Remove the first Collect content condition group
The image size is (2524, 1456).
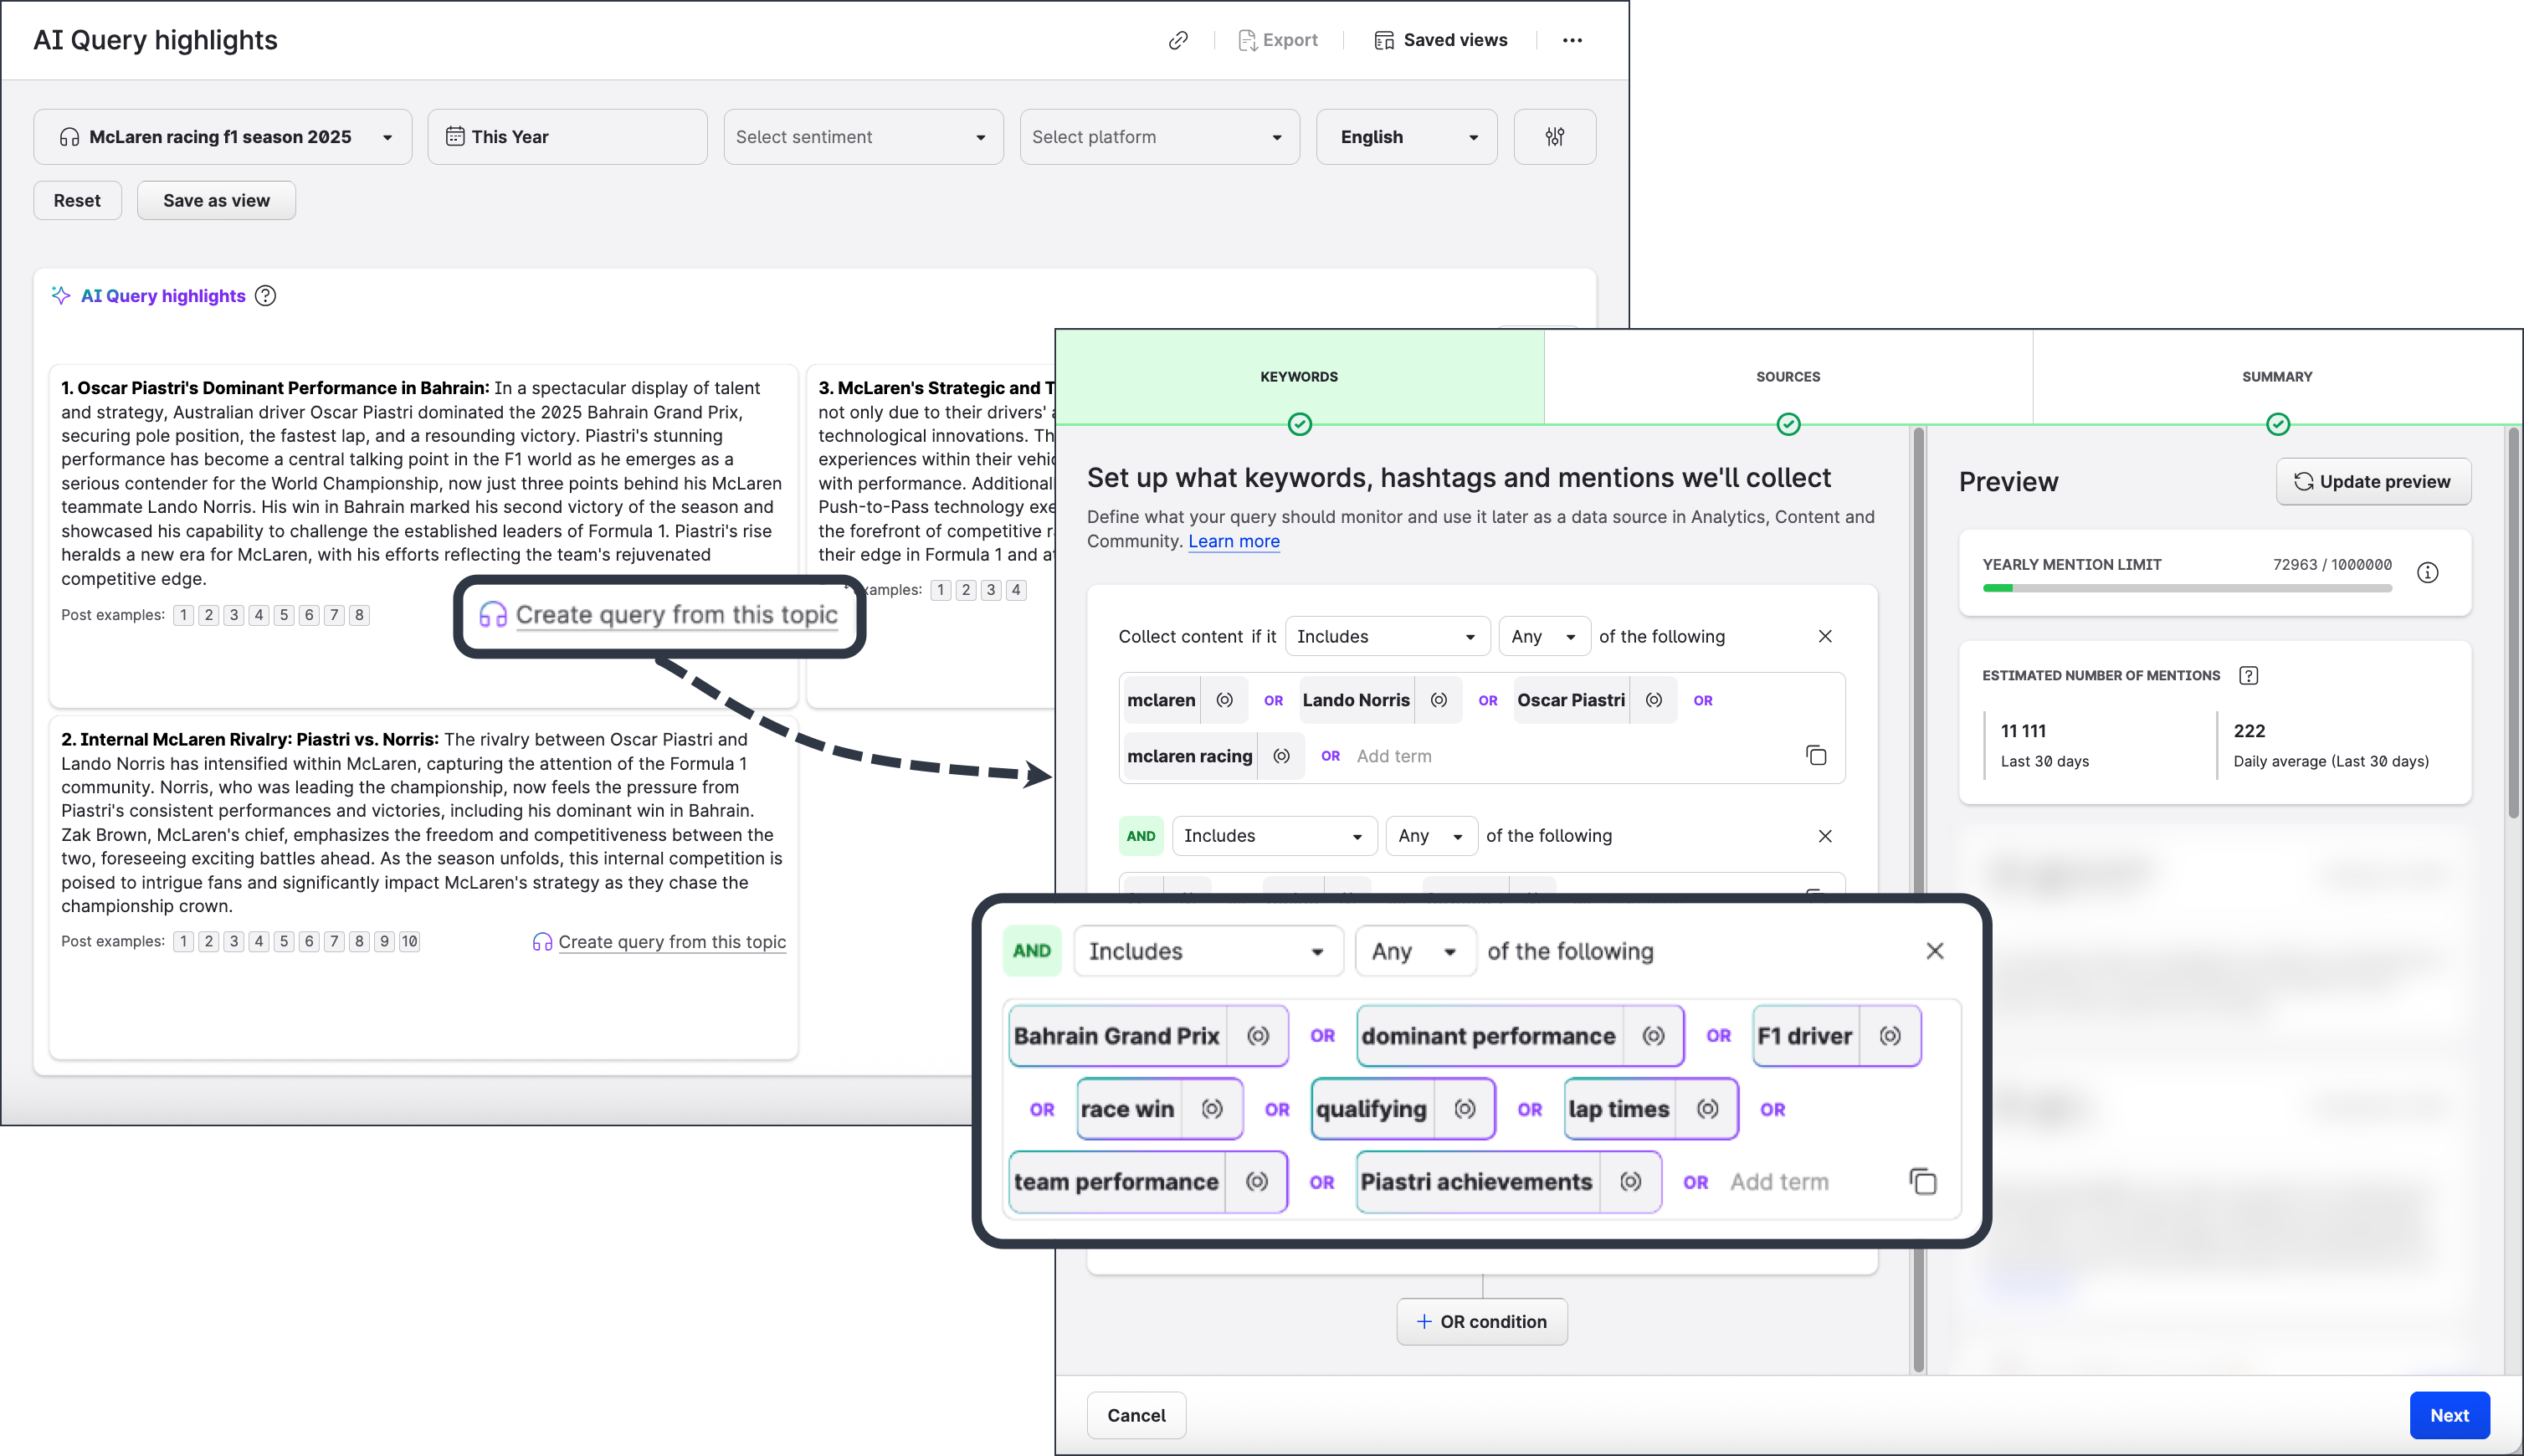pos(1825,637)
